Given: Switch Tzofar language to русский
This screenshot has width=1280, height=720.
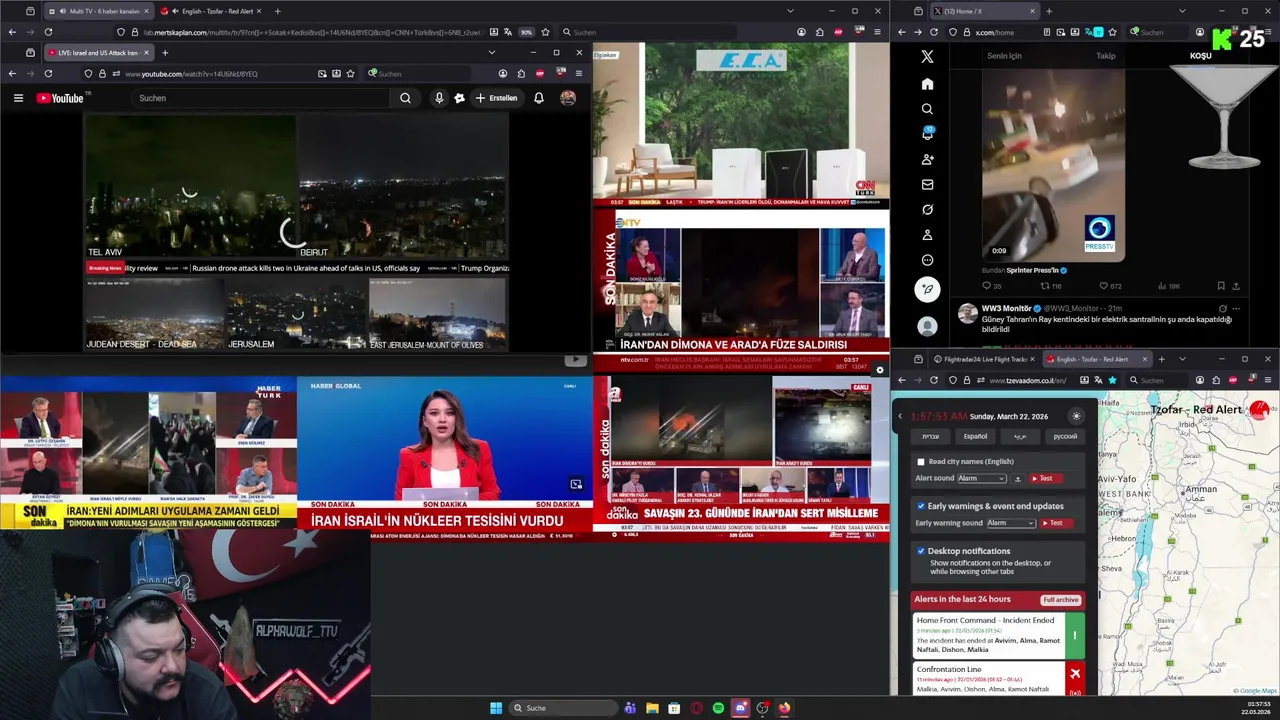Looking at the screenshot, I should (1065, 436).
